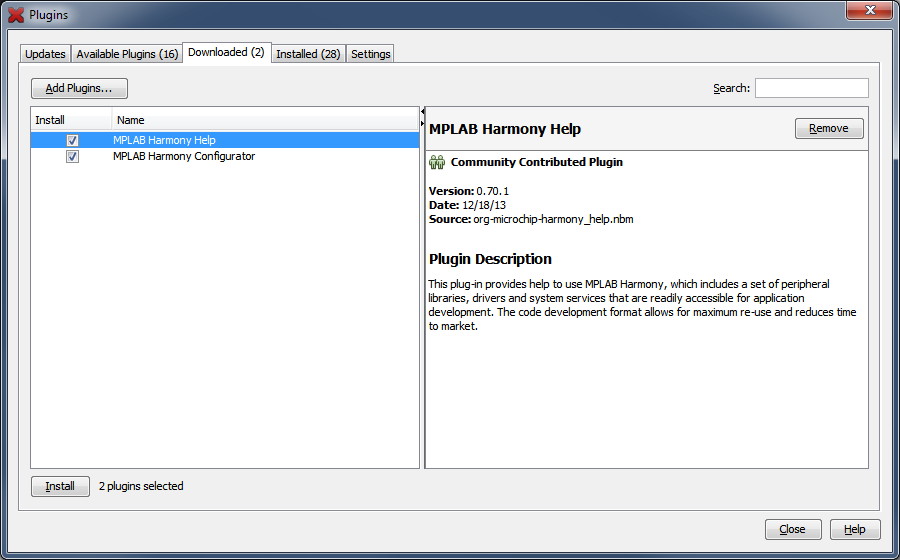Click the Close button at the bottom
Viewport: 900px width, 560px height.
pyautogui.click(x=792, y=529)
